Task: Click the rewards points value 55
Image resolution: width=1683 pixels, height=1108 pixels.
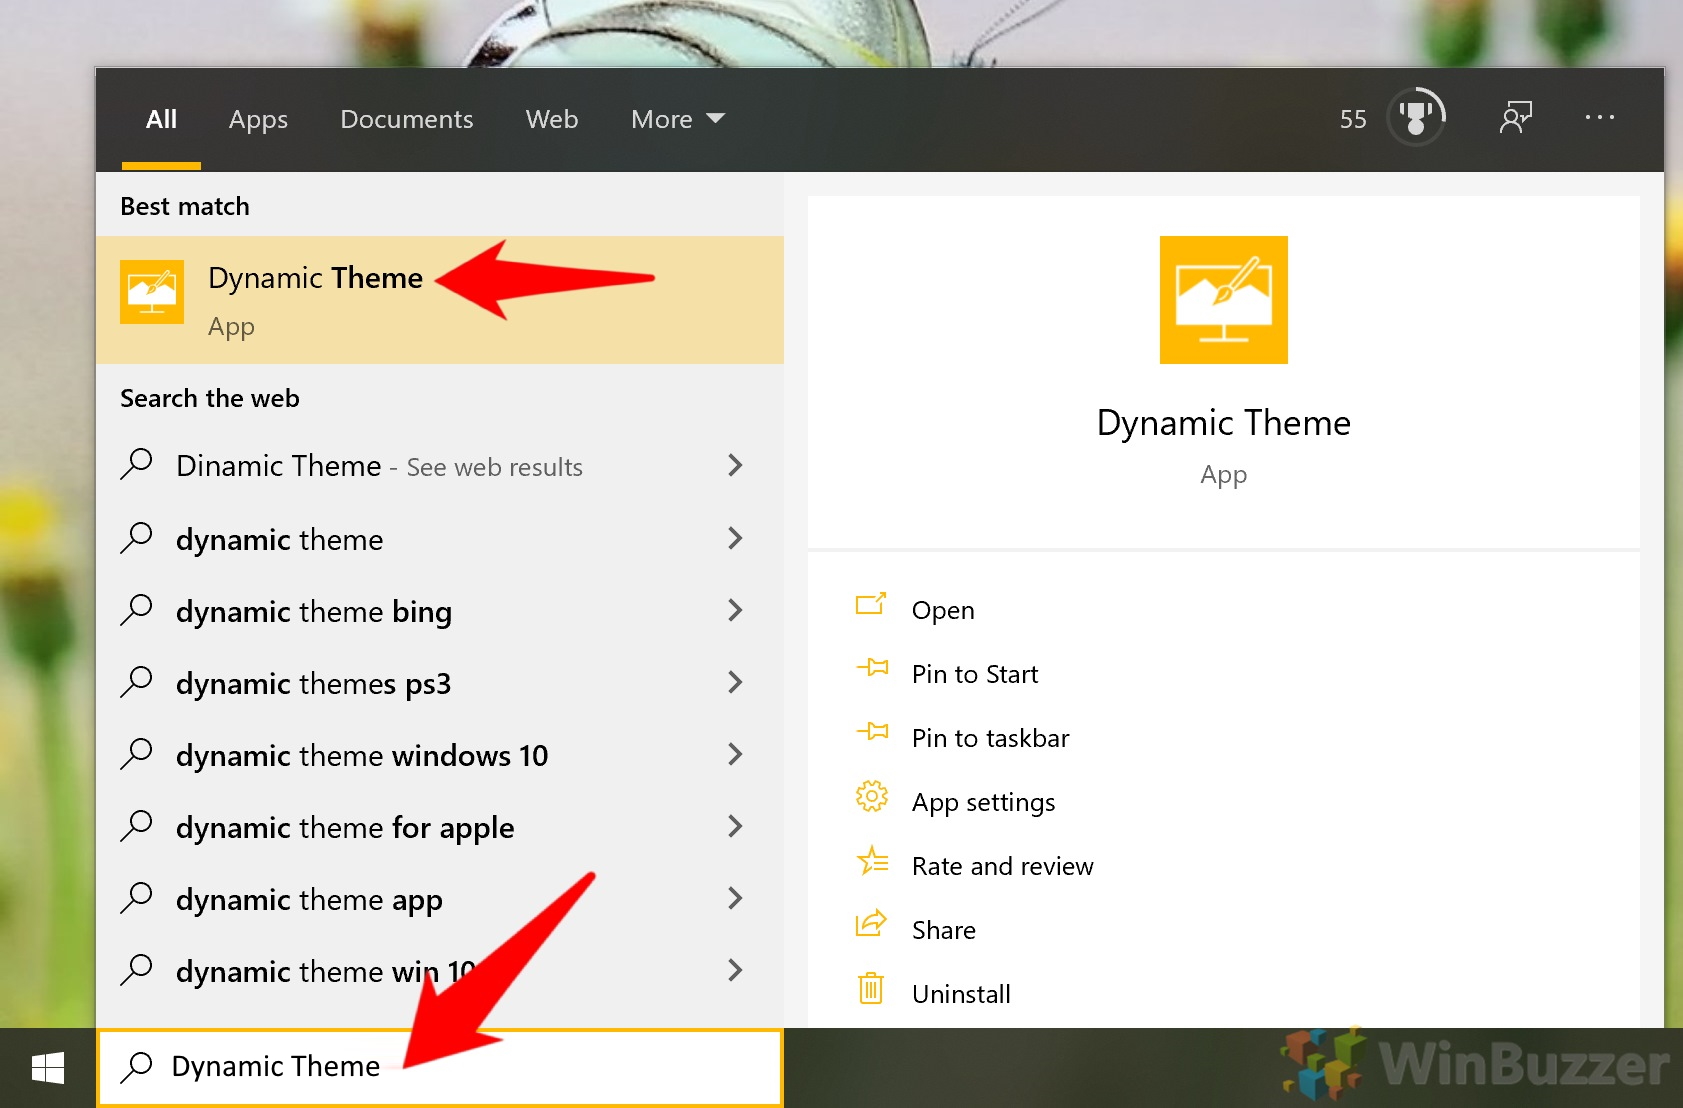Action: tap(1353, 119)
